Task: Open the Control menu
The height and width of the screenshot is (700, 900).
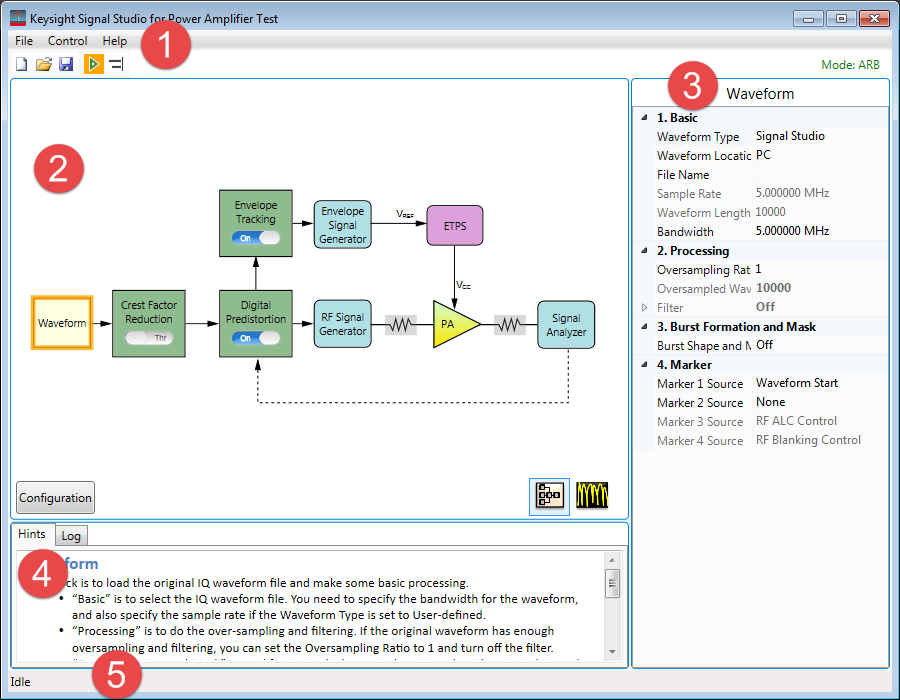Action: 67,41
